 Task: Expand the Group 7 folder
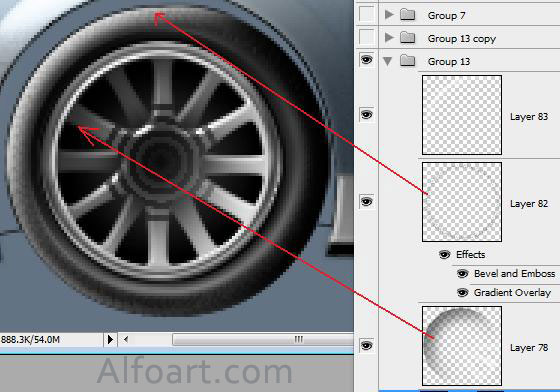389,15
